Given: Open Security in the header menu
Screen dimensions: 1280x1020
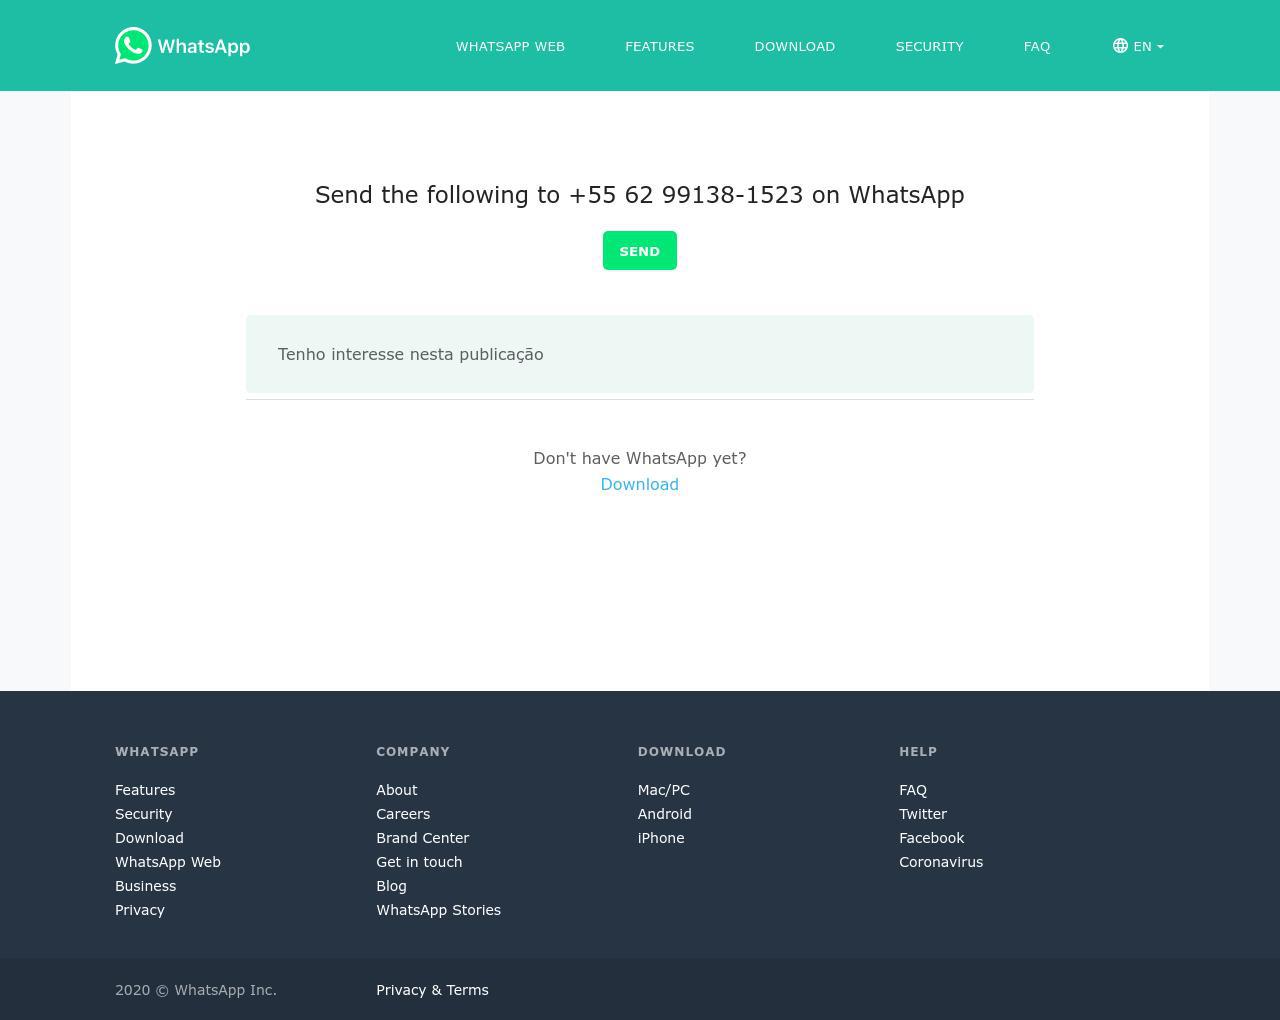Looking at the screenshot, I should 929,46.
